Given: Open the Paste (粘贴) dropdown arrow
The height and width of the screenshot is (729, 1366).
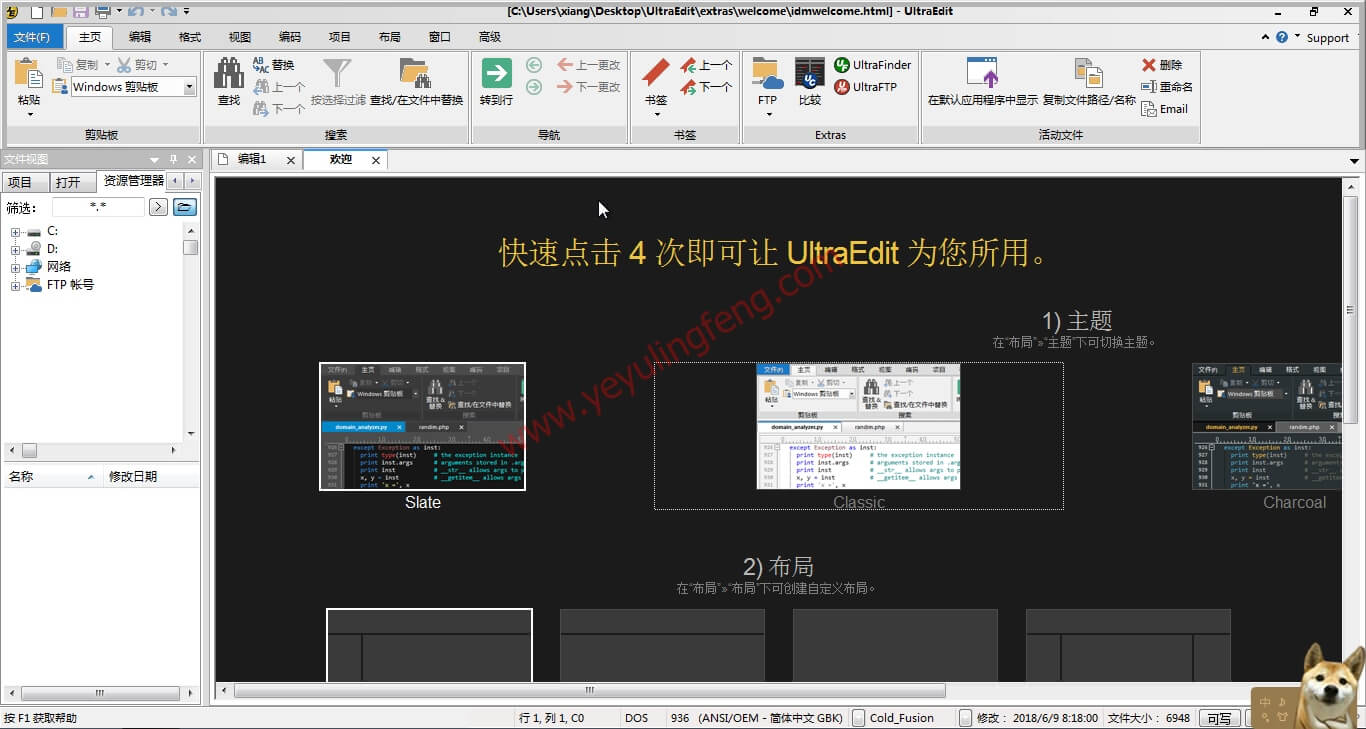Looking at the screenshot, I should pos(29,114).
